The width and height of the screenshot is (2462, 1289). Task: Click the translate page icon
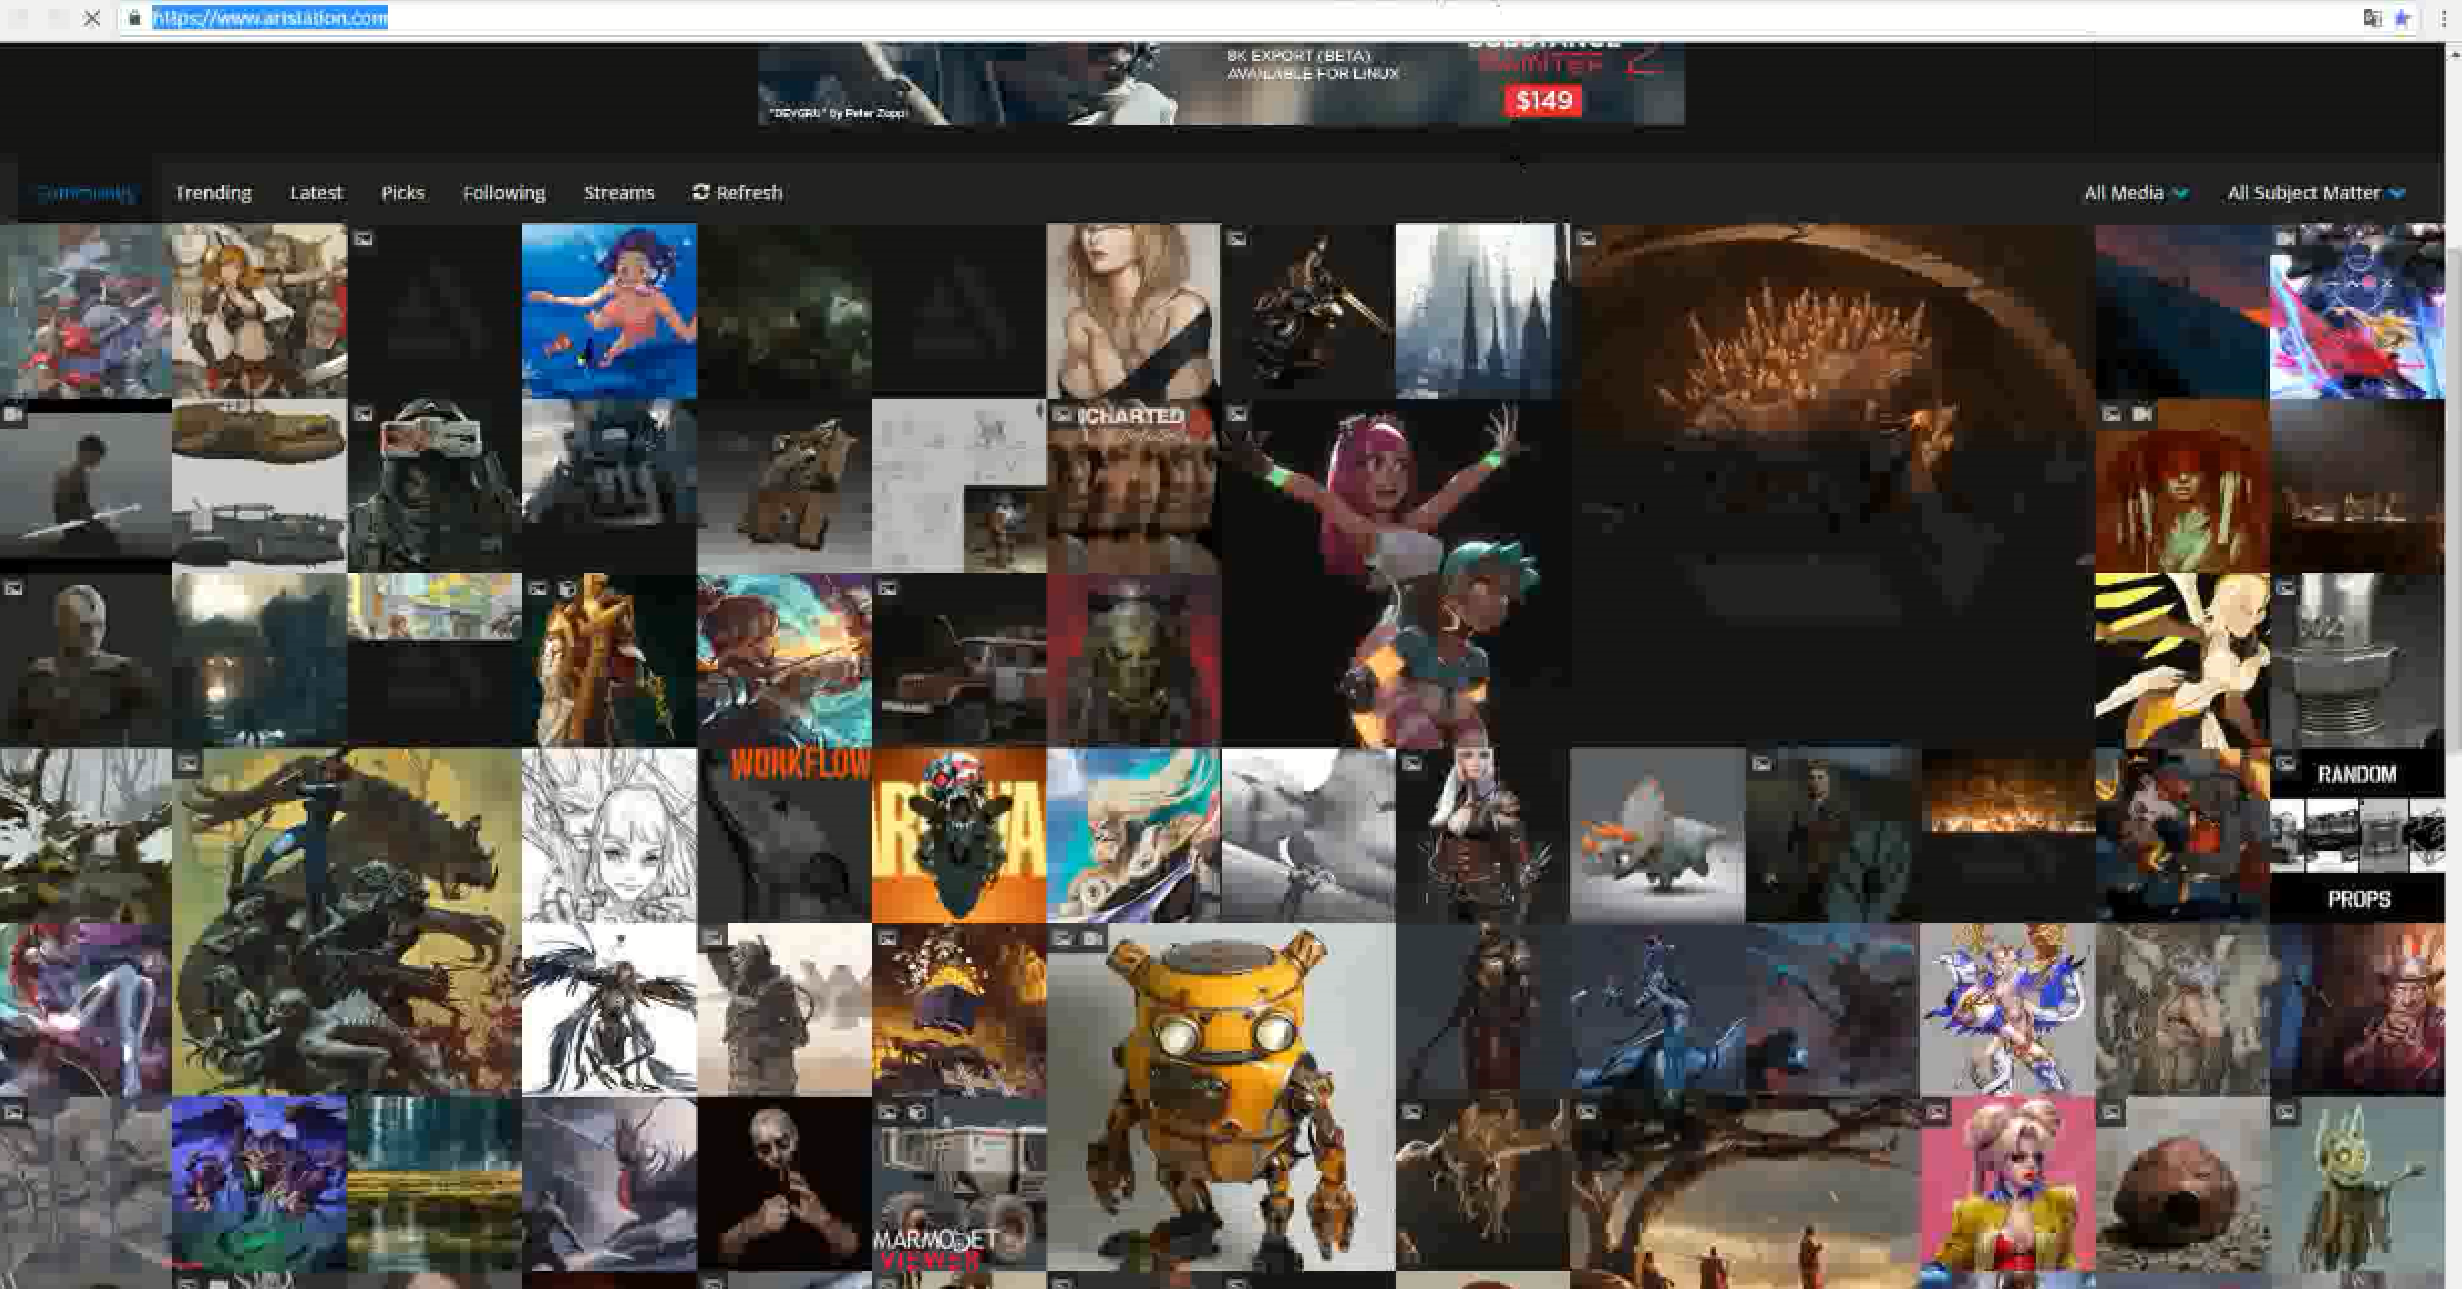(x=2371, y=18)
